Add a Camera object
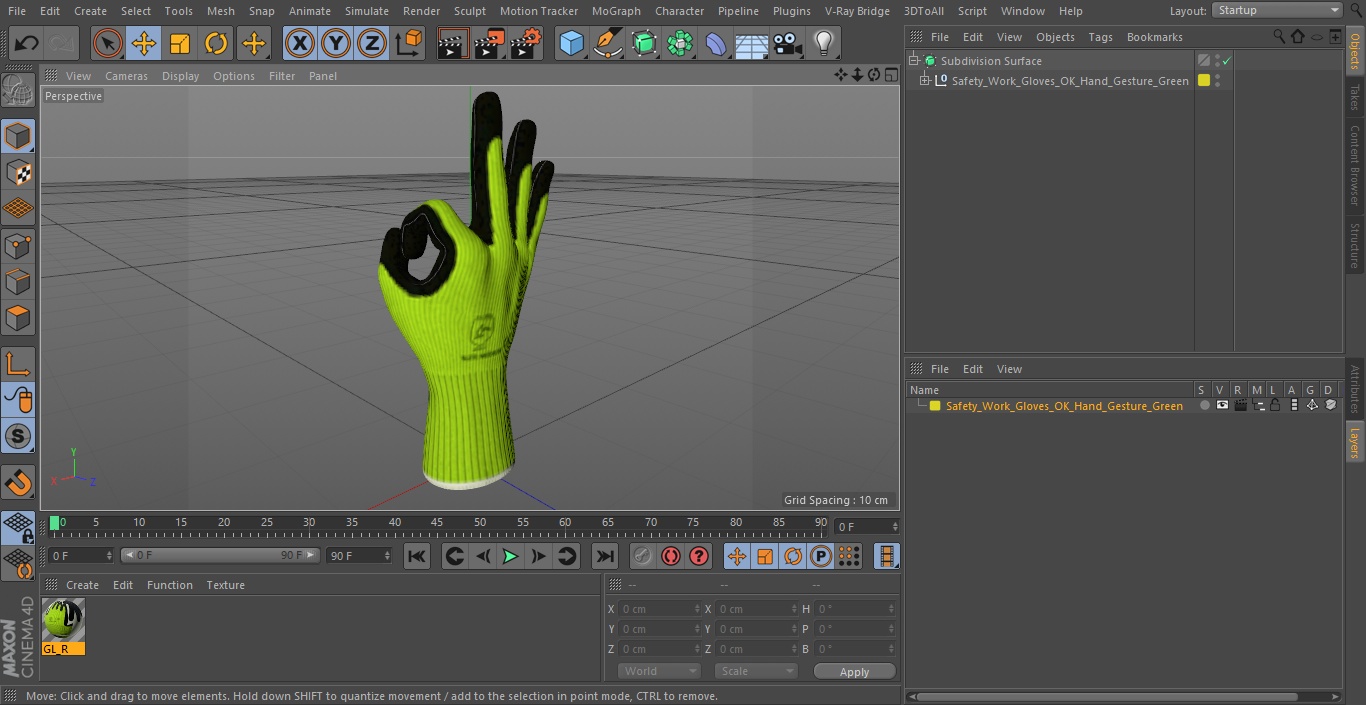Viewport: 1366px width, 705px height. [788, 43]
